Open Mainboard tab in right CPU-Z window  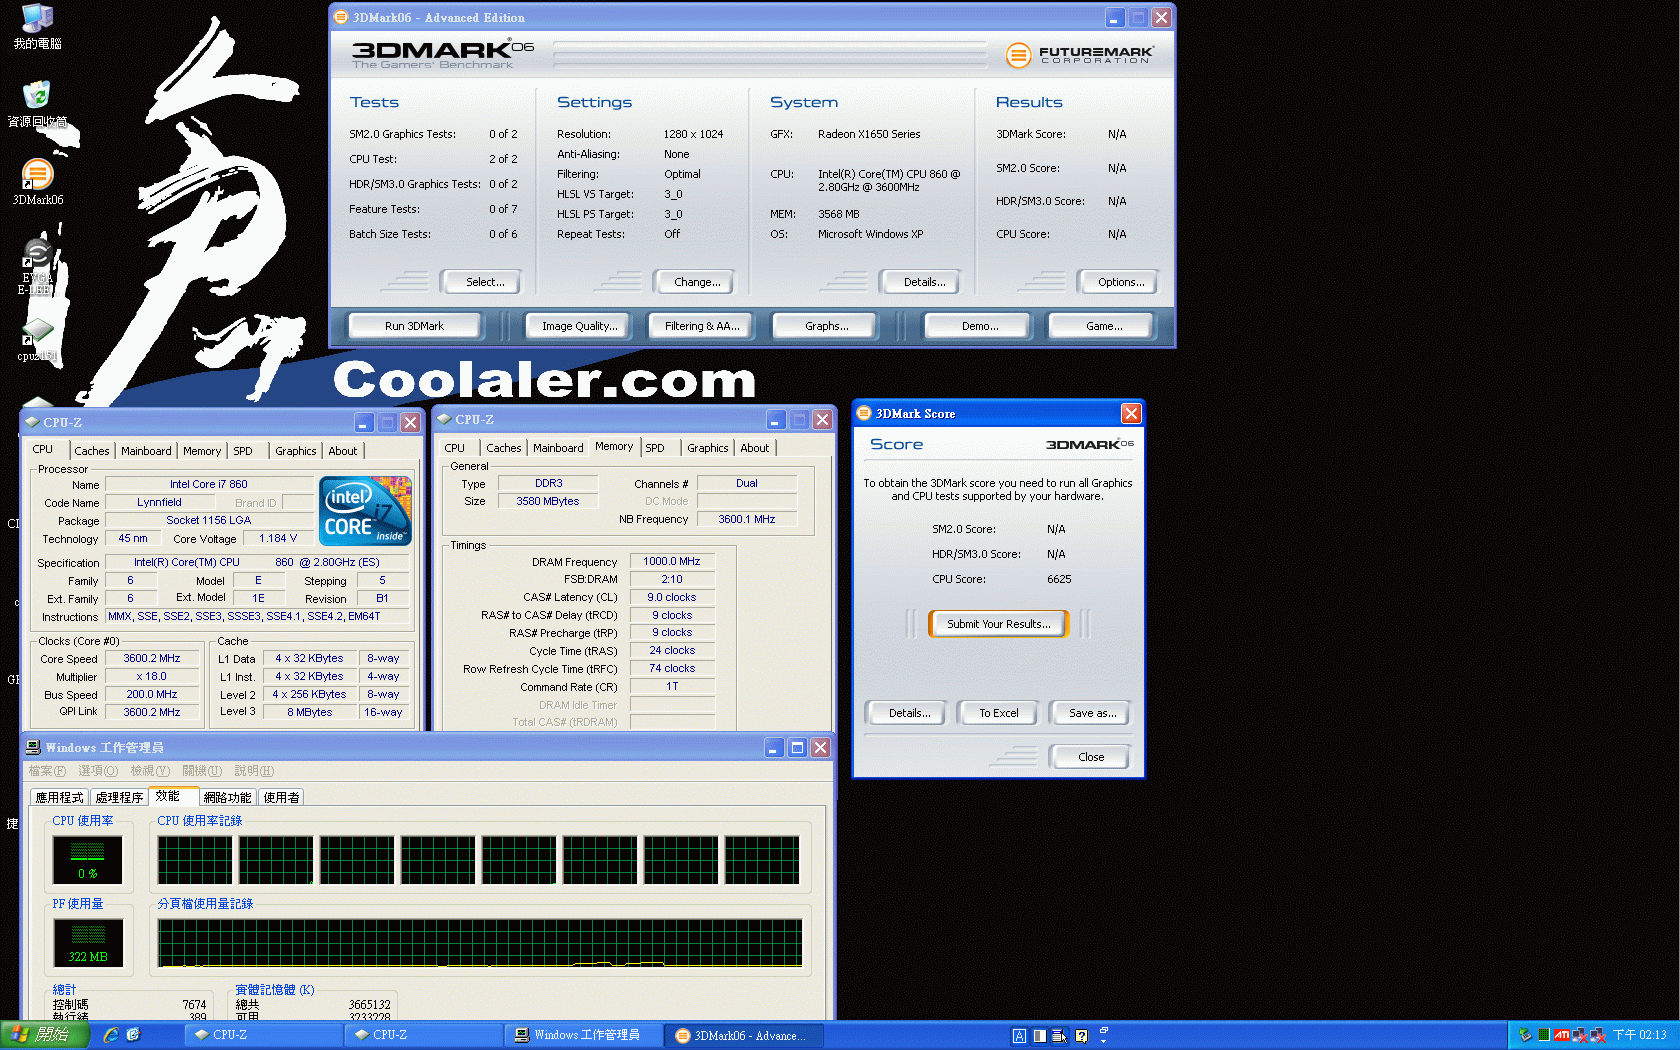558,448
